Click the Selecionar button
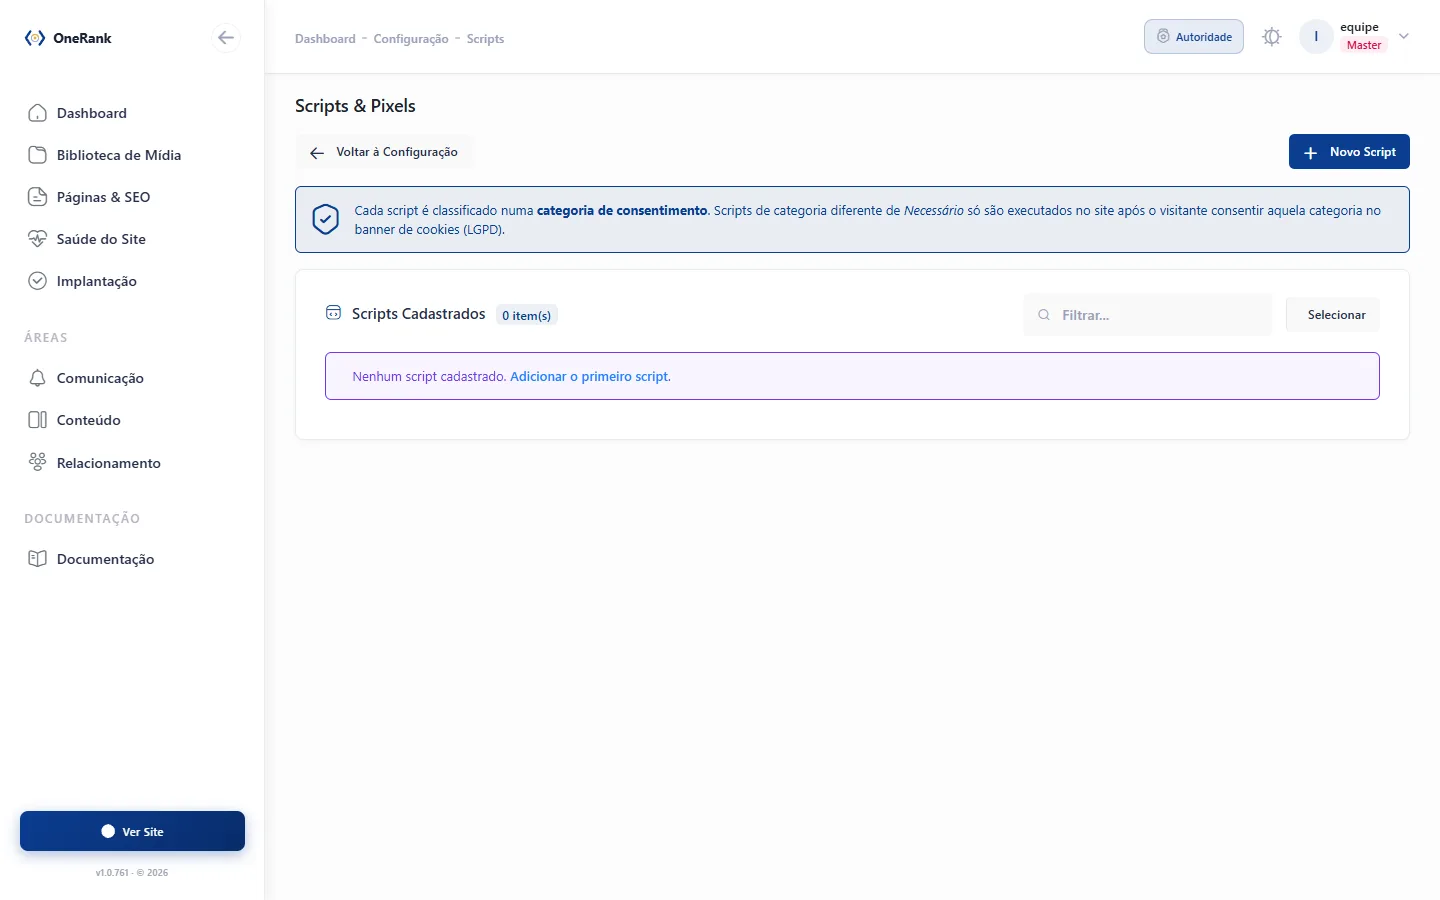Image resolution: width=1440 pixels, height=900 pixels. [x=1333, y=315]
